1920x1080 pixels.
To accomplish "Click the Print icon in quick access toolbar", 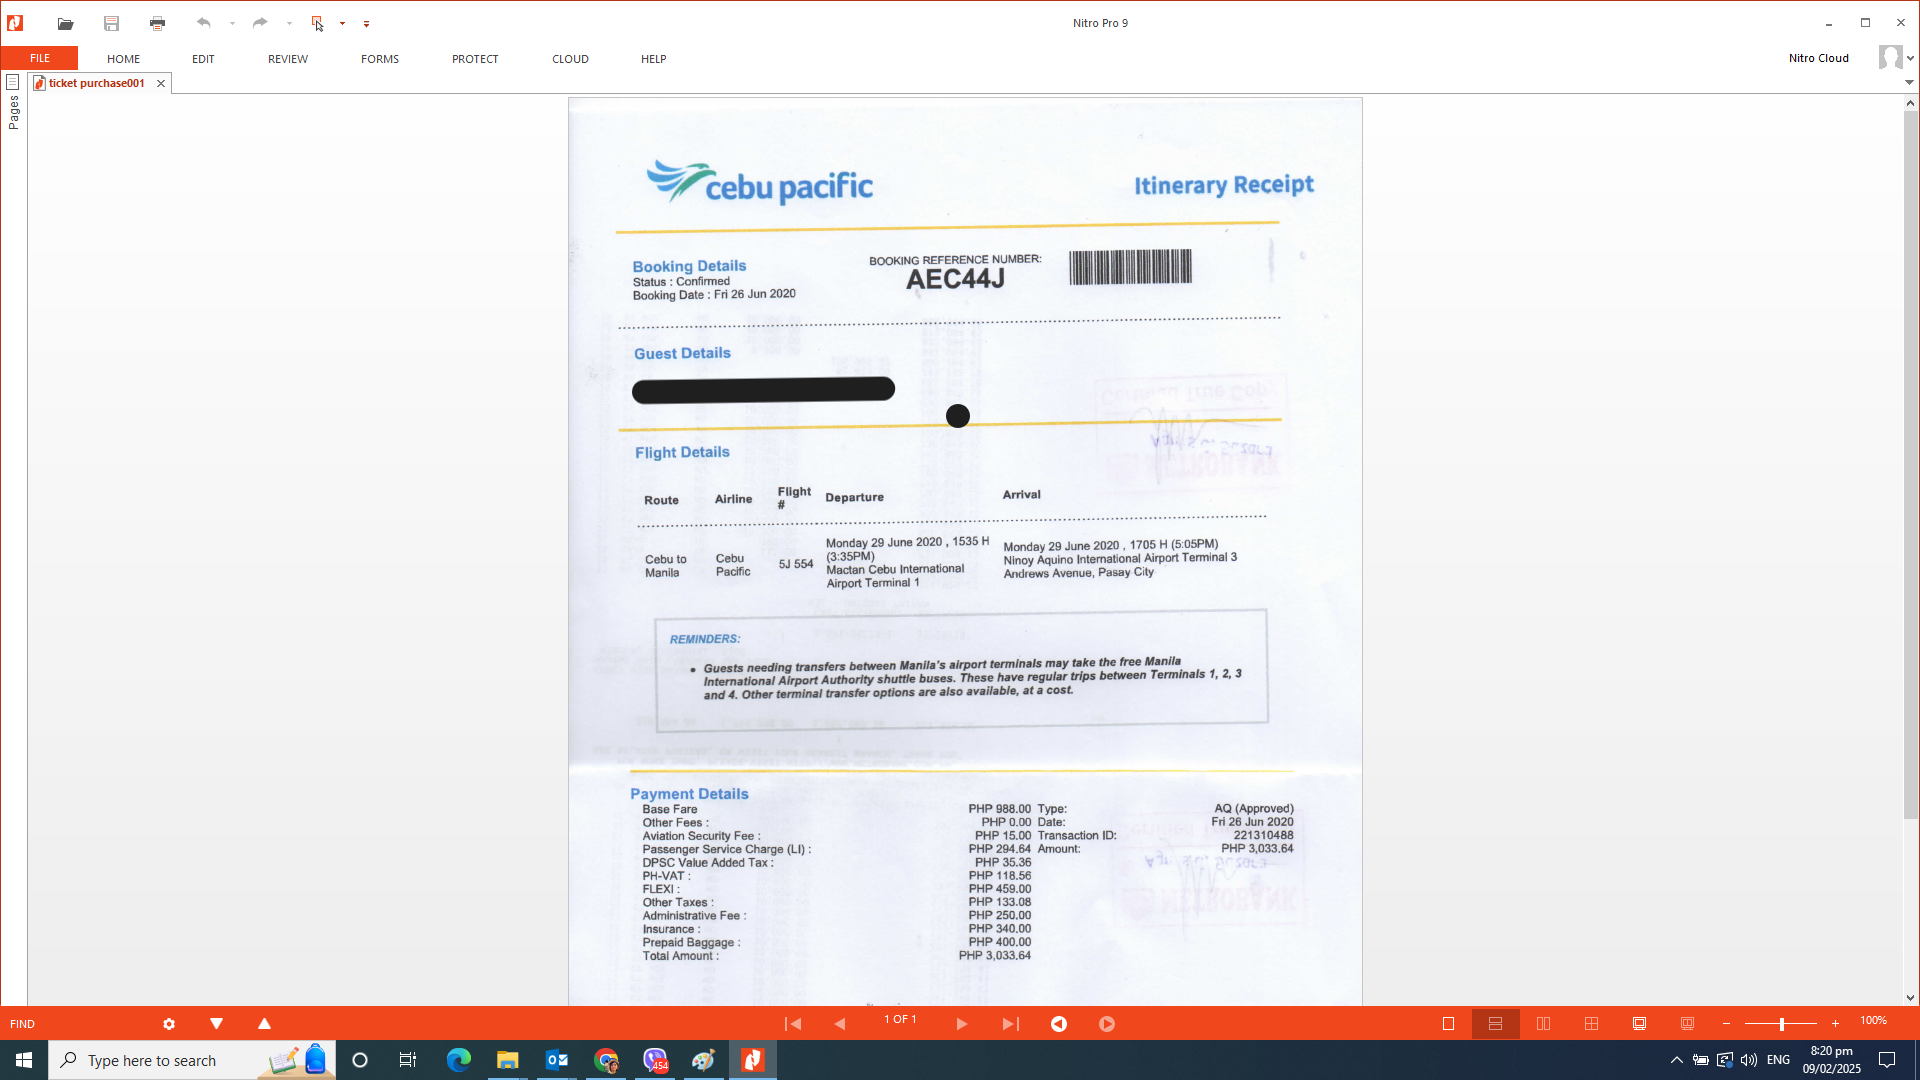I will click(x=157, y=23).
